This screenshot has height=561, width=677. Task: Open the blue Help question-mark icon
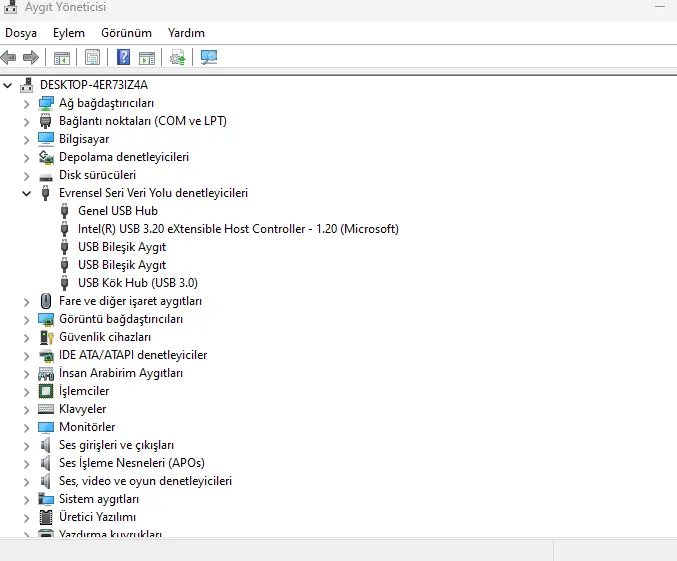123,57
